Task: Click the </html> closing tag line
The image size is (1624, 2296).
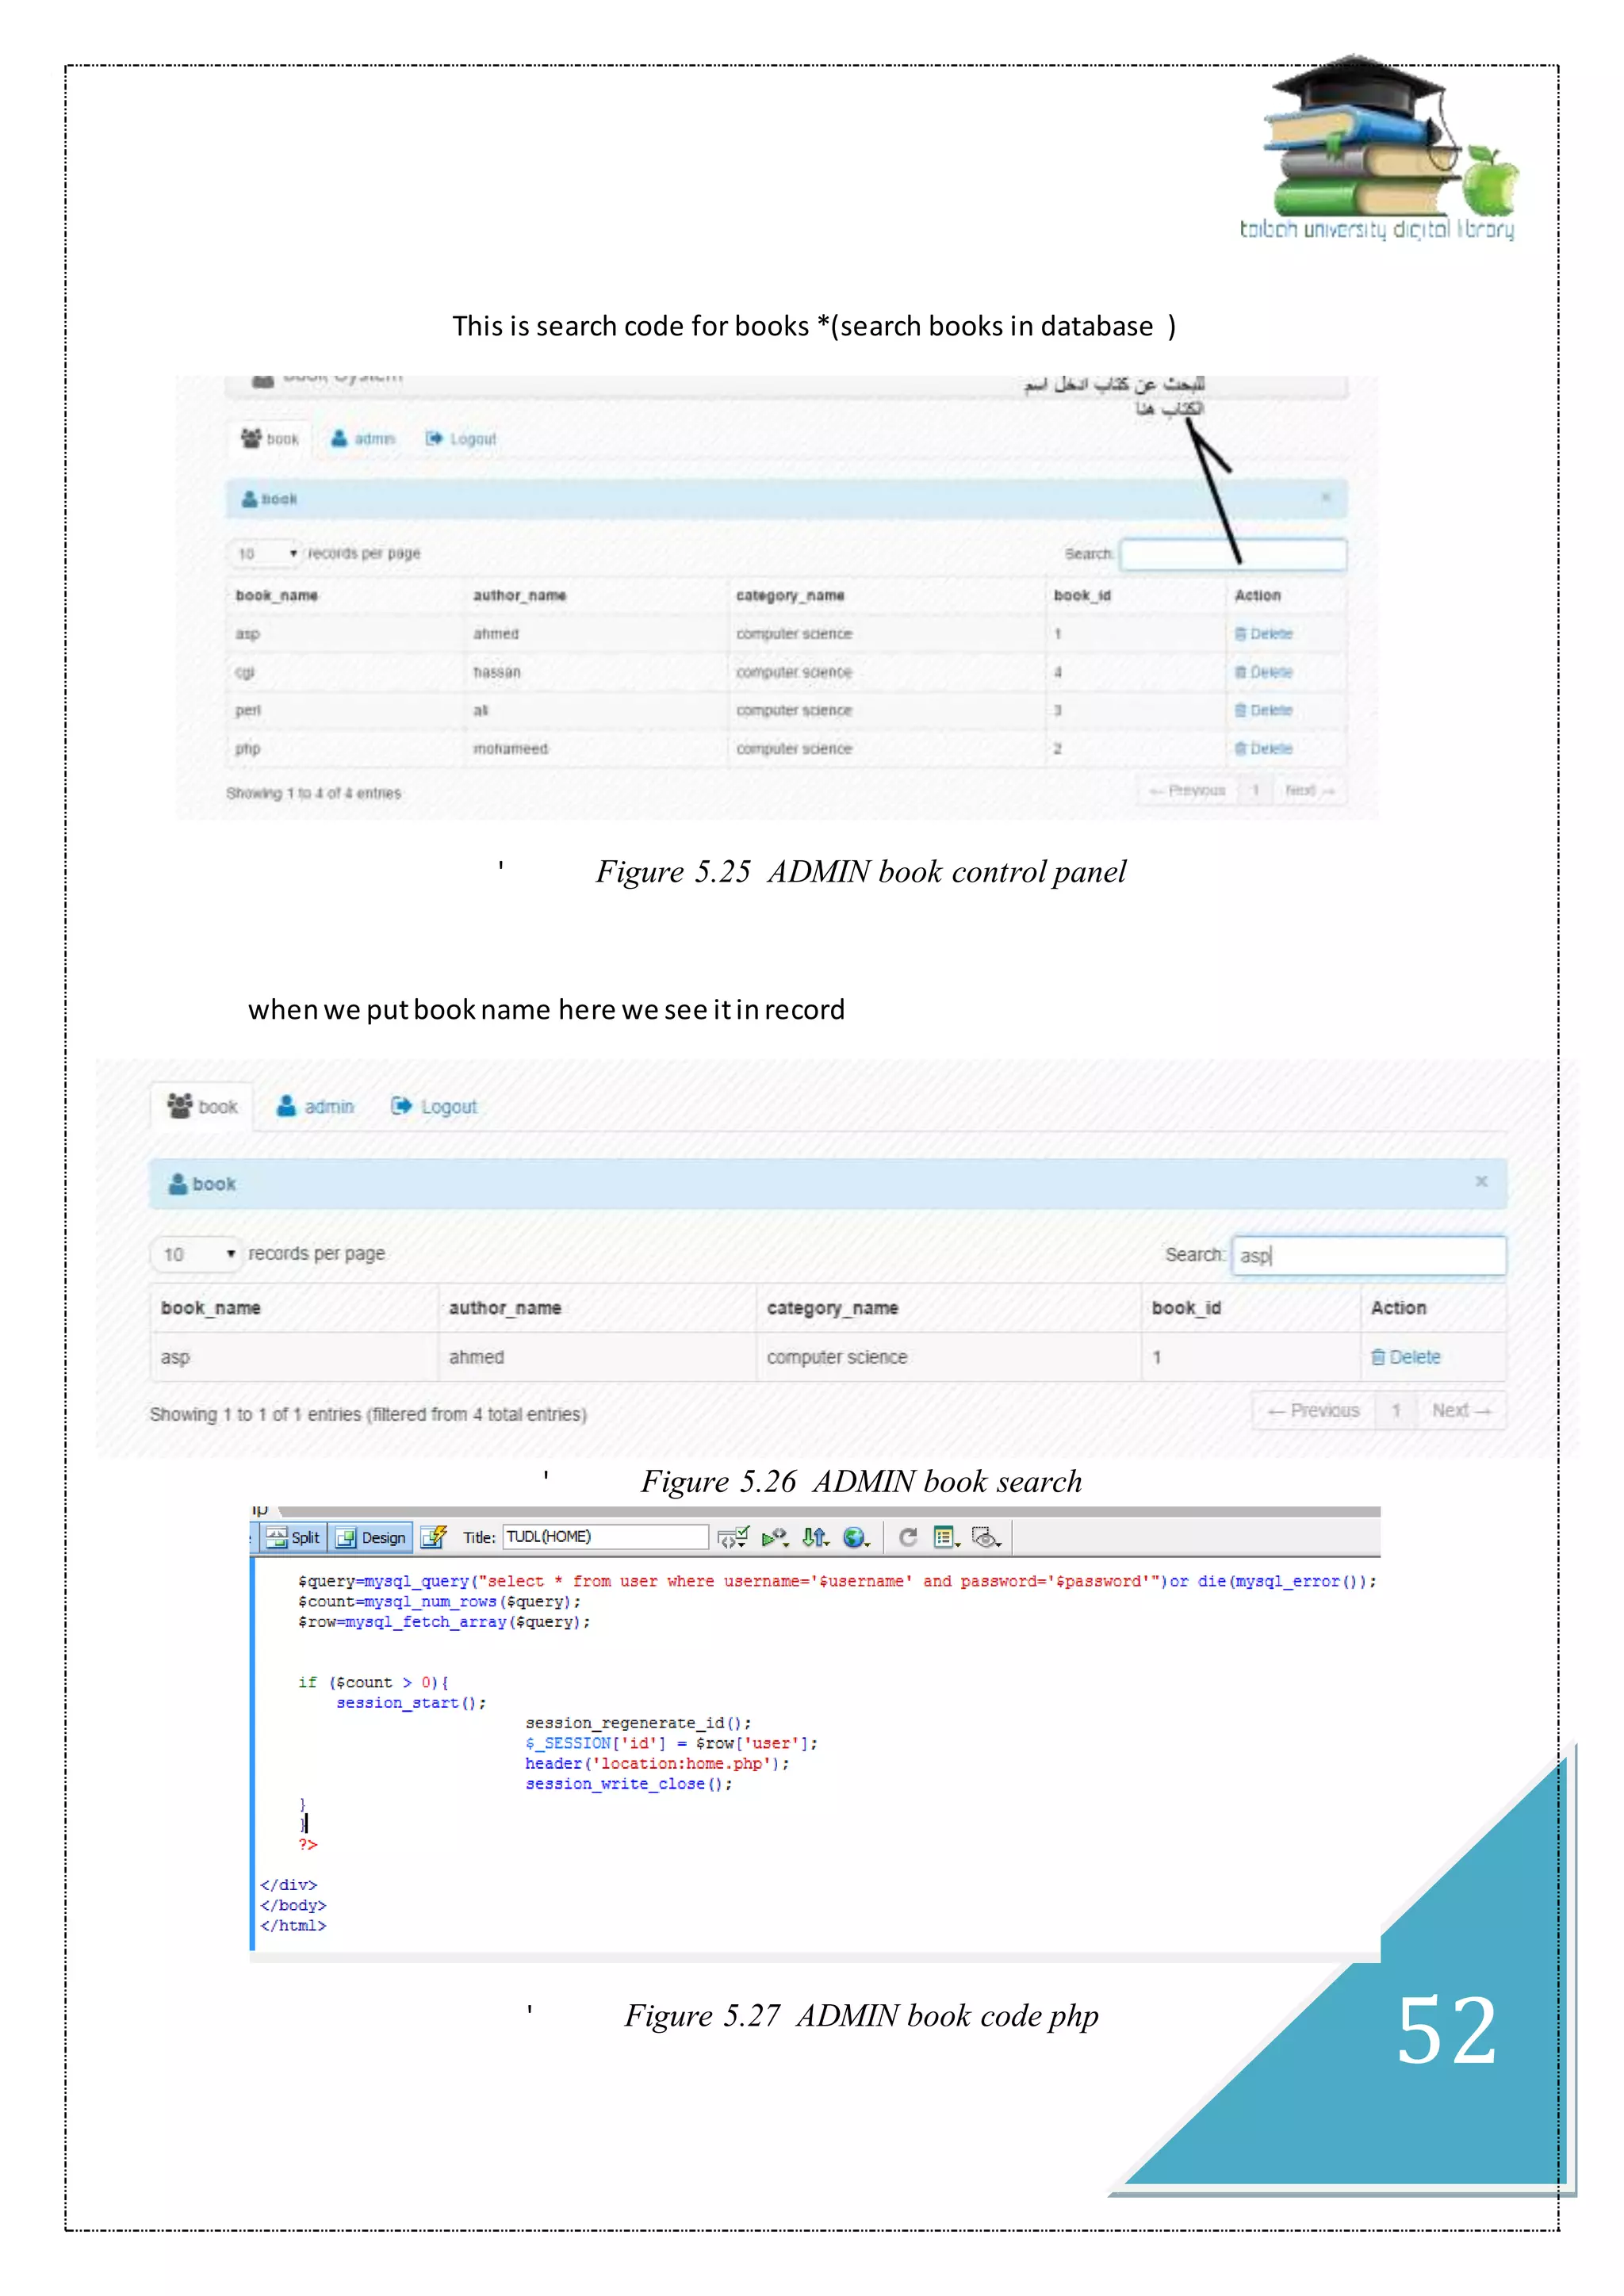Action: (293, 1926)
